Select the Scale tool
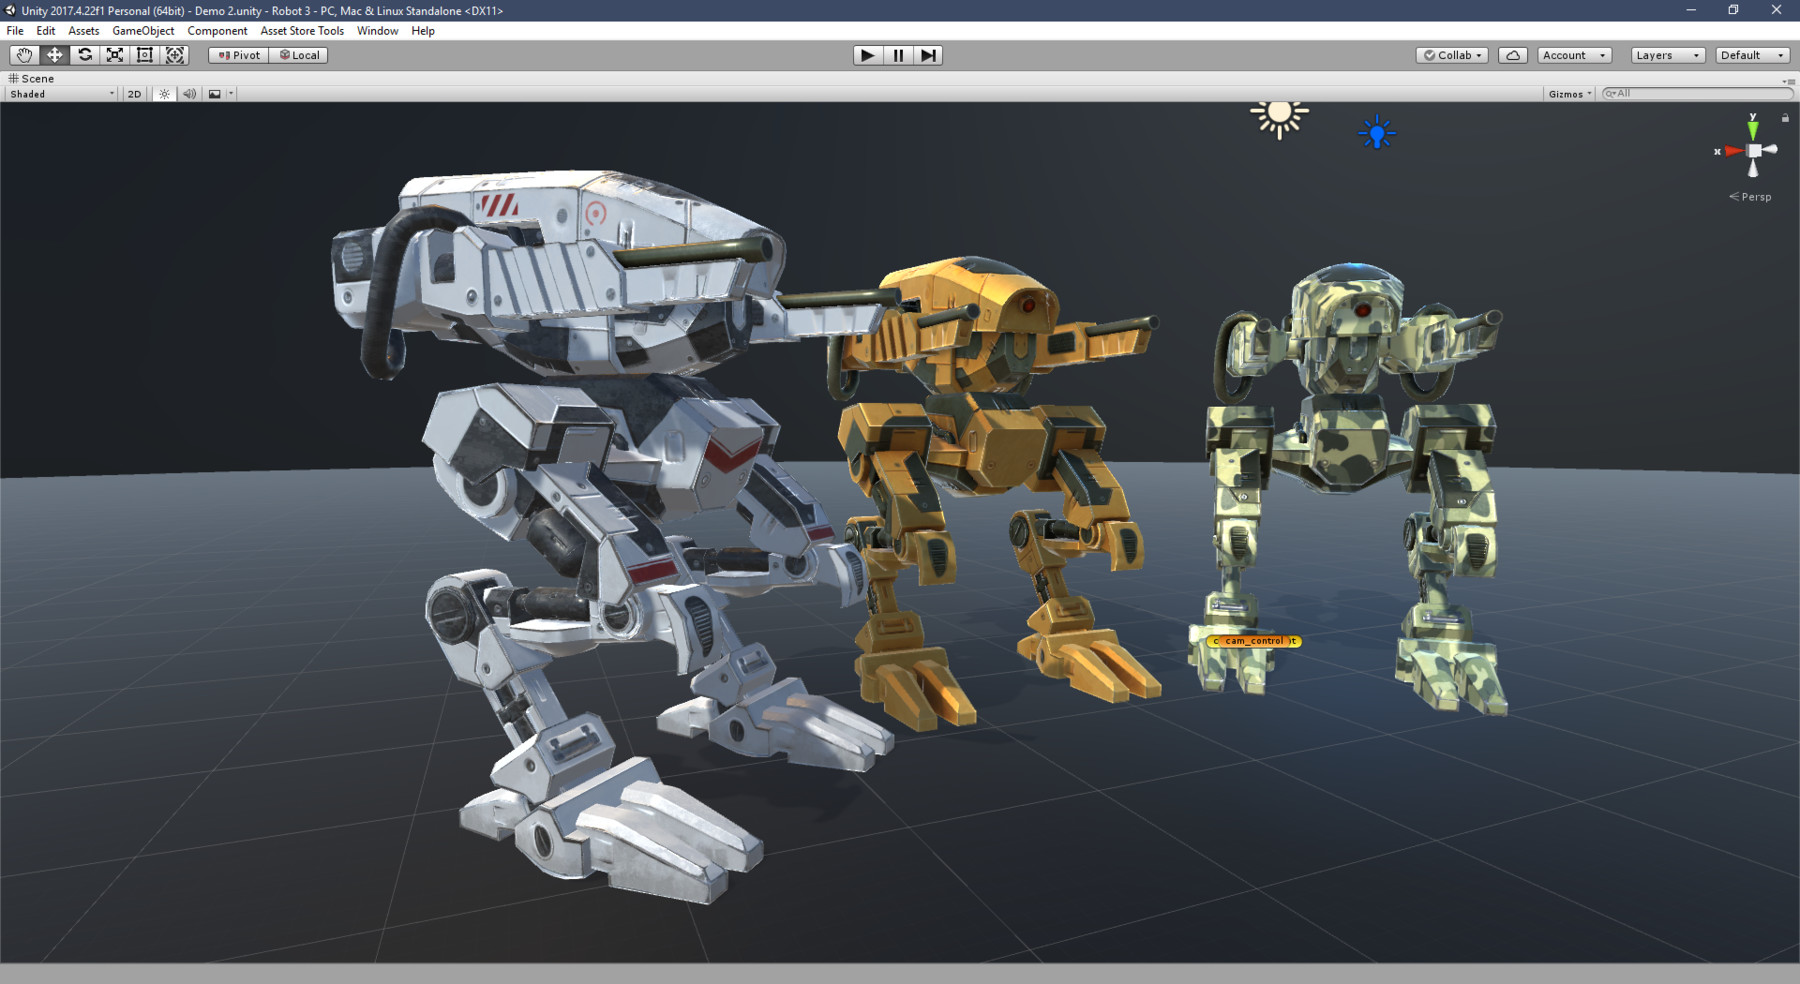The image size is (1800, 984). click(114, 55)
